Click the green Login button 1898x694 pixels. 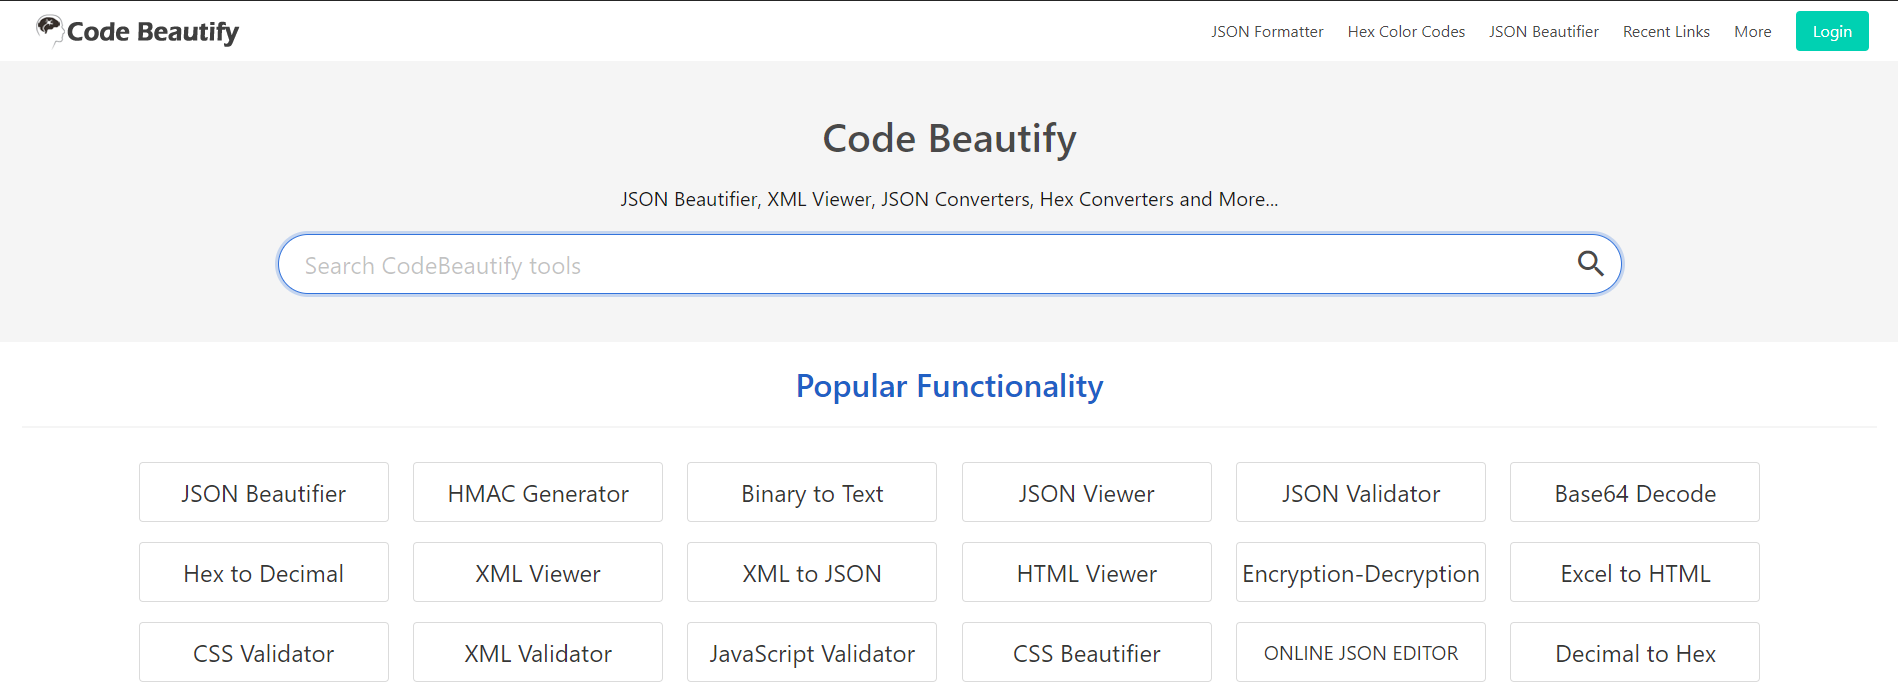click(x=1832, y=31)
